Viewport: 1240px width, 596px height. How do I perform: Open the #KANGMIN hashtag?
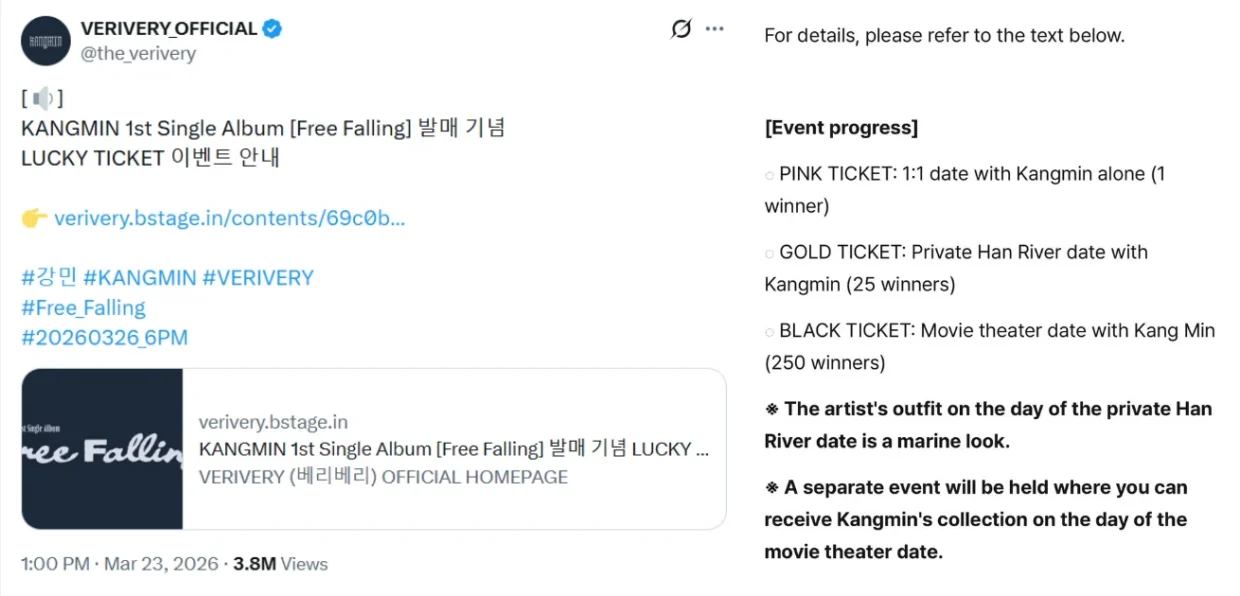[140, 277]
